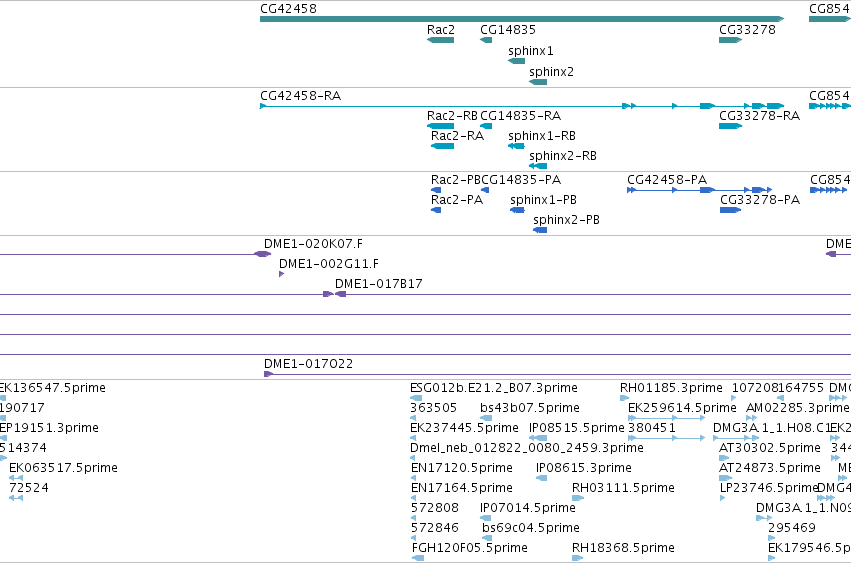Select EST EP19151.3prime label

point(49,428)
